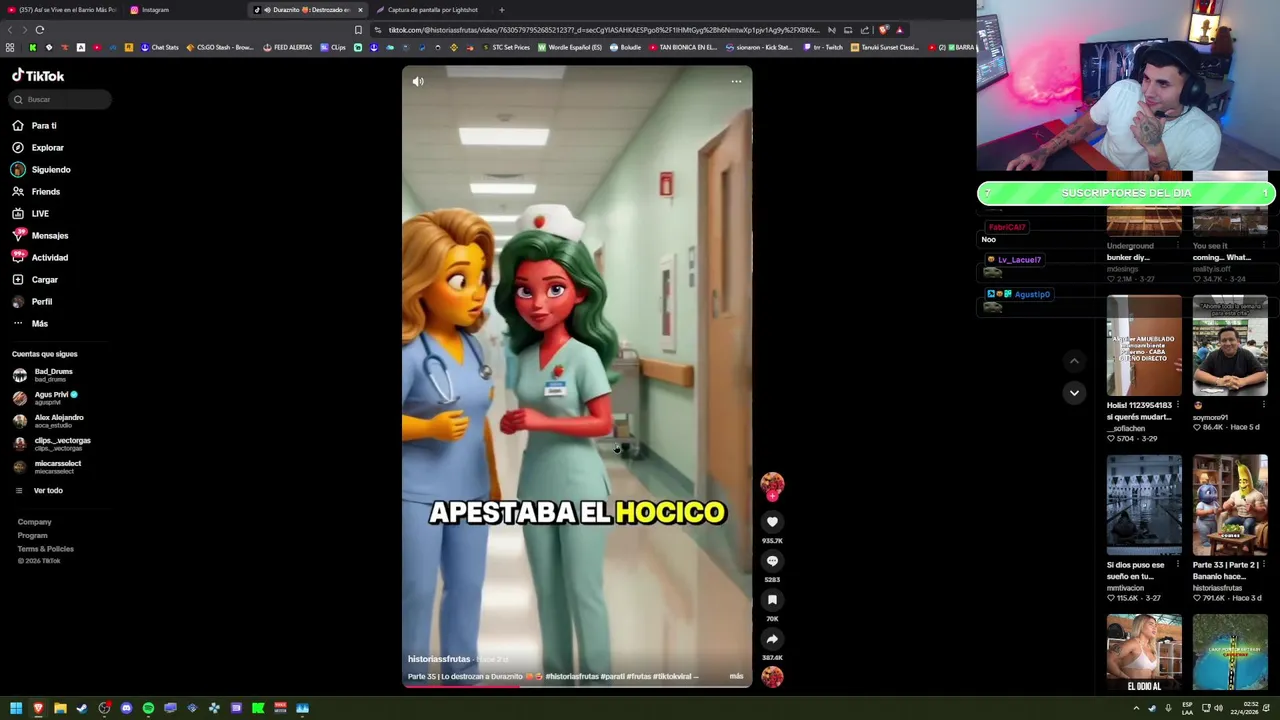The image size is (1280, 720).
Task: Open the Wordle Español bookmark
Action: [572, 48]
